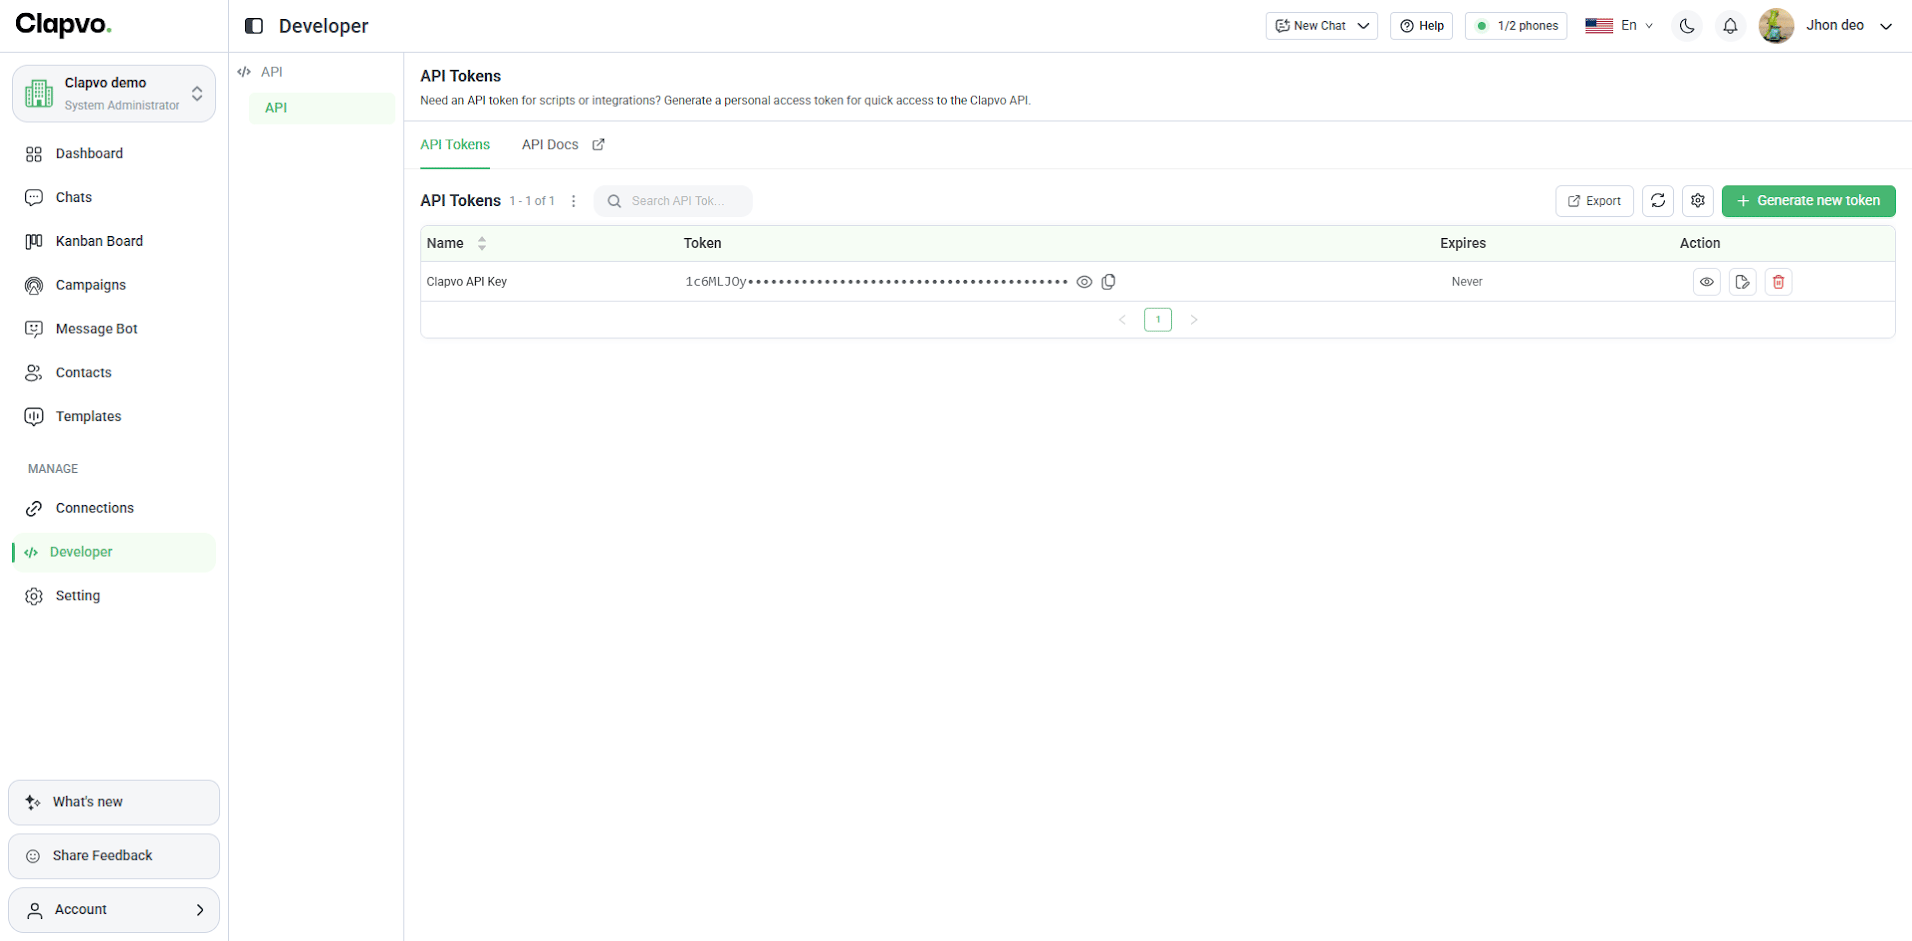1912x941 pixels.
Task: Open Message Bot page
Action: (x=114, y=329)
